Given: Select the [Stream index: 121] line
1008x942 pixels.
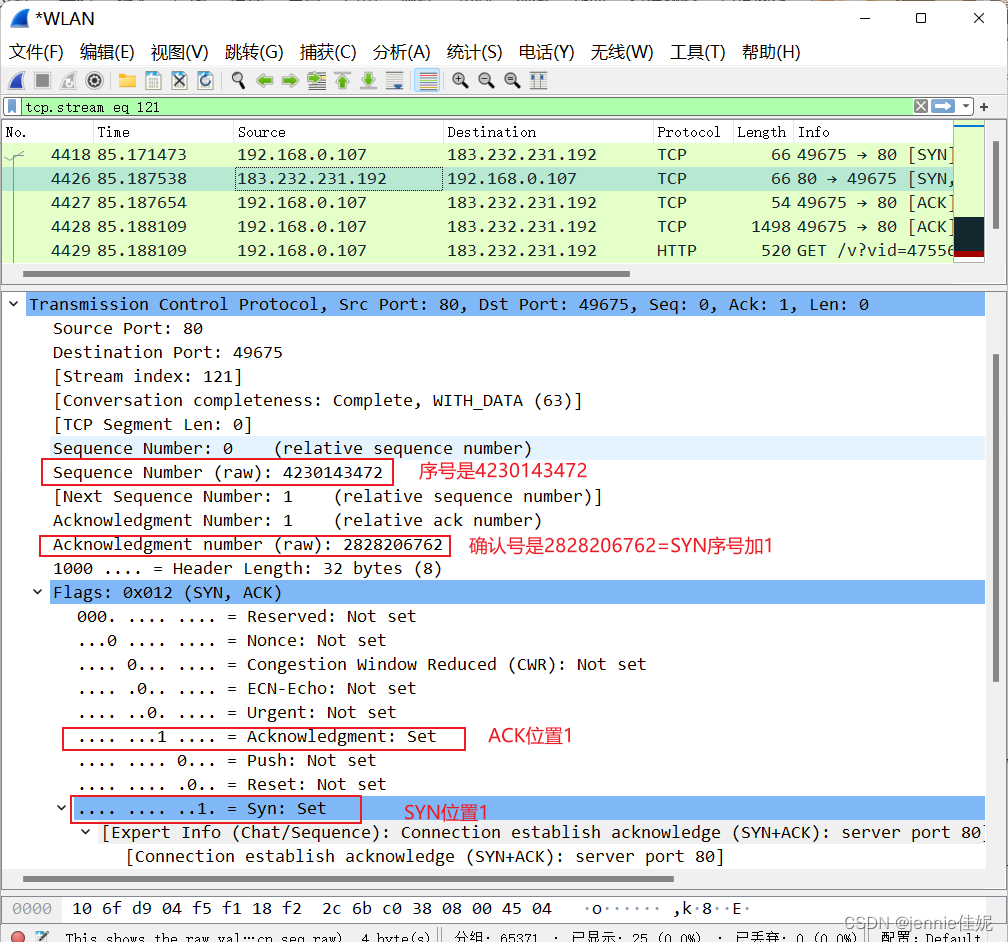Looking at the screenshot, I should click(147, 376).
